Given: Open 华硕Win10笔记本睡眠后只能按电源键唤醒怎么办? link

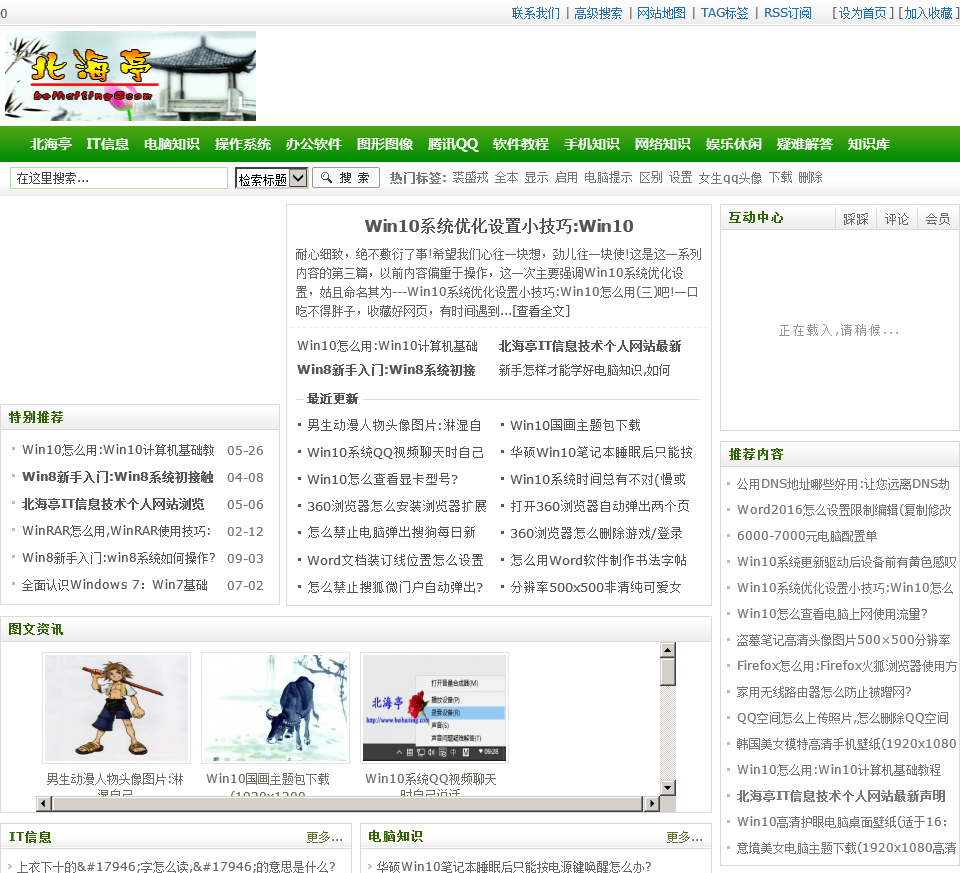Looking at the screenshot, I should [x=514, y=866].
